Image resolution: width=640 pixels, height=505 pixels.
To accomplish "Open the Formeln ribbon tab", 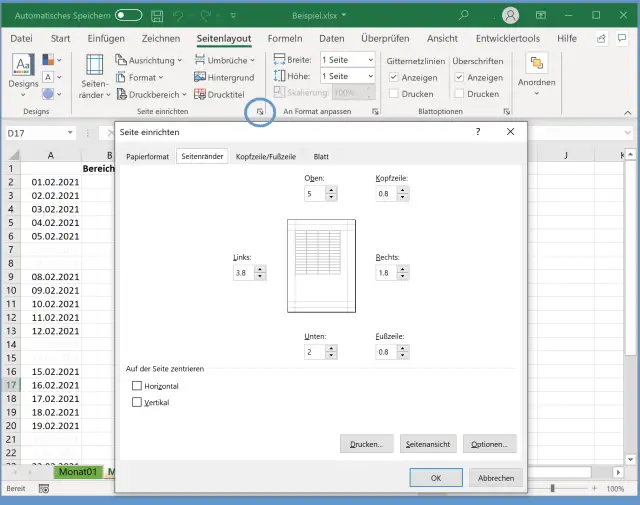I will tap(284, 38).
